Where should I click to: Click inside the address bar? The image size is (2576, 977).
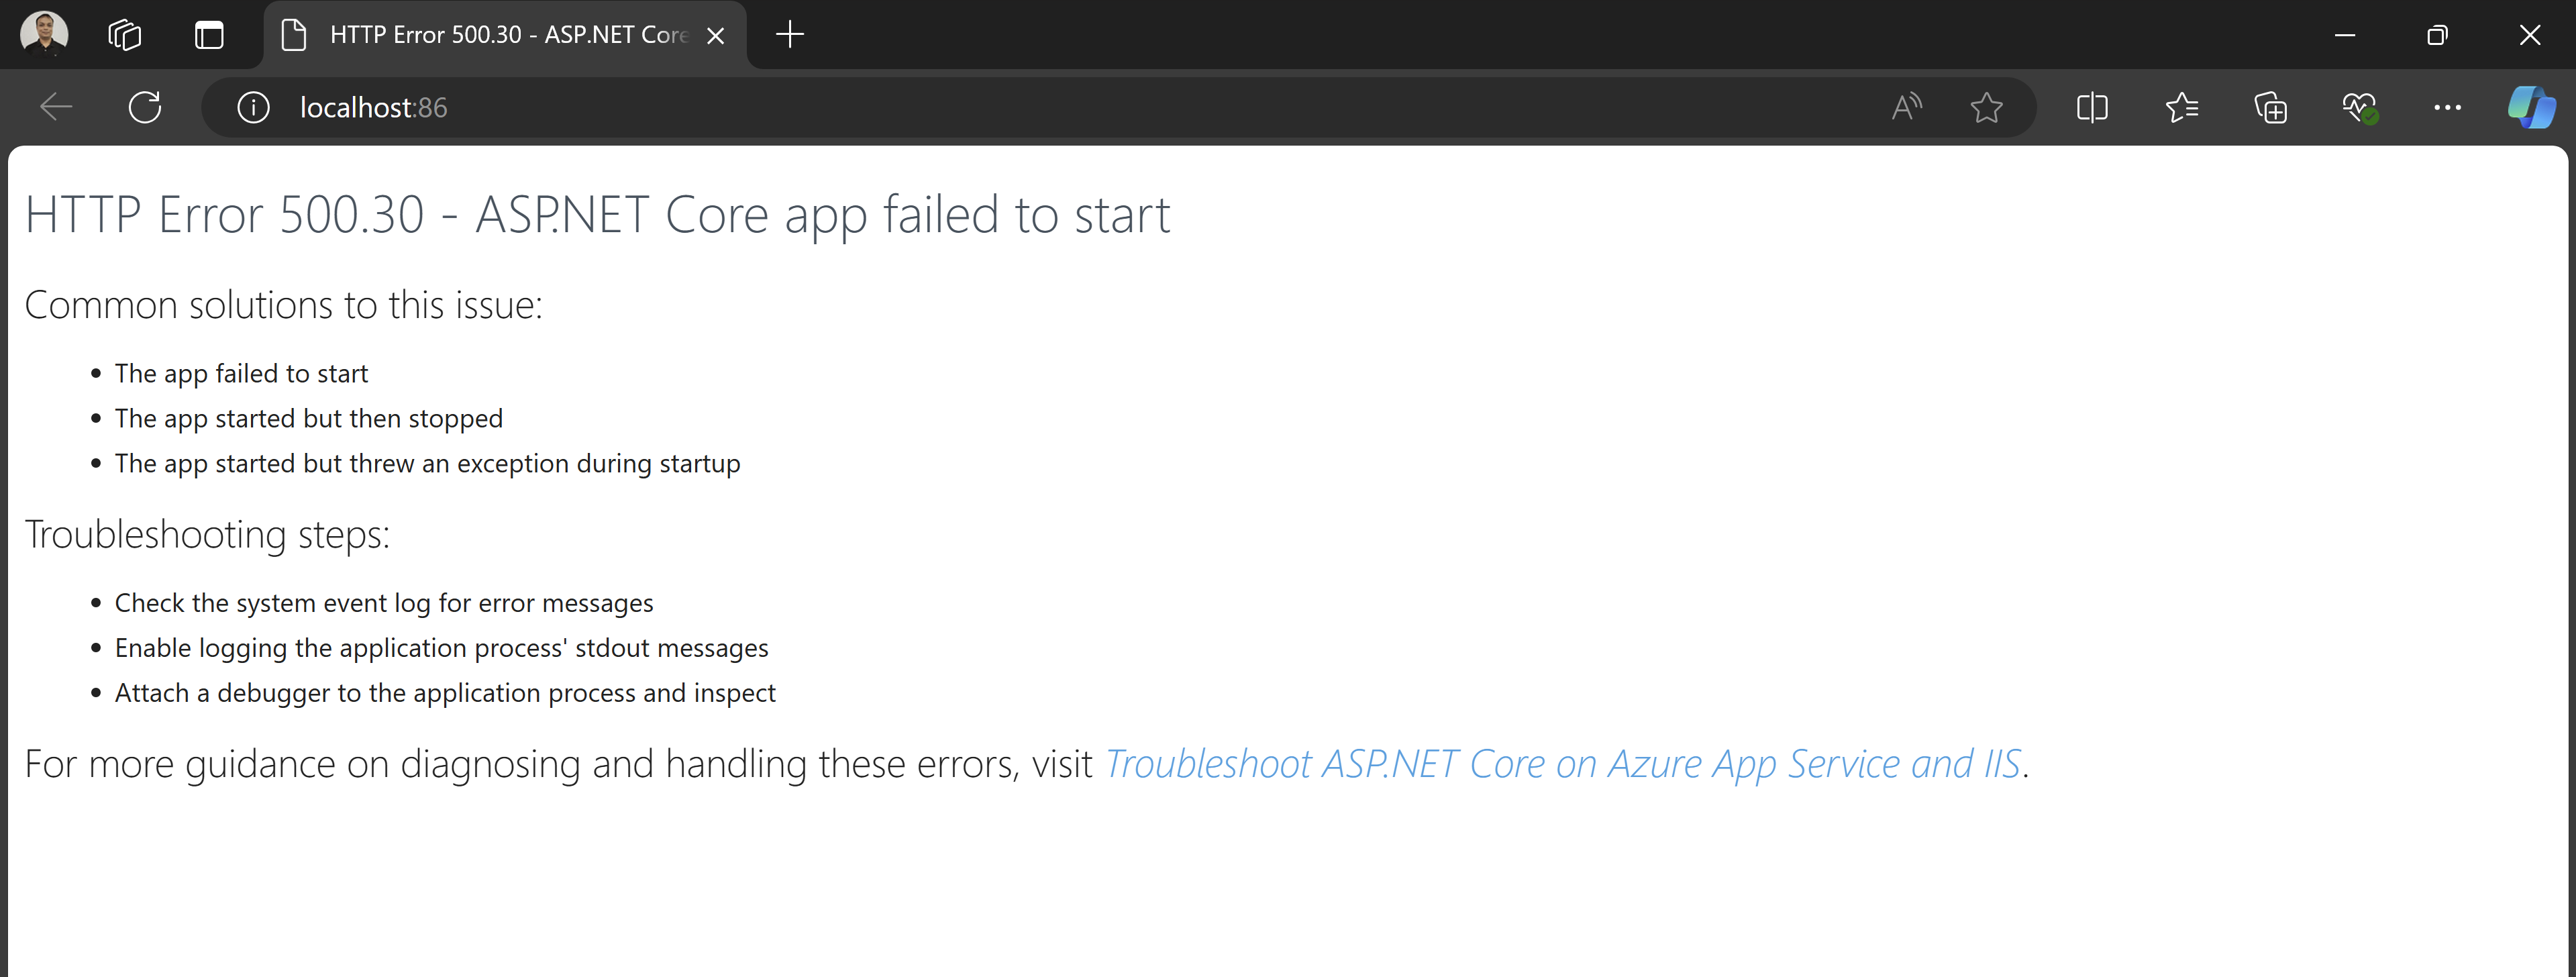coord(700,107)
